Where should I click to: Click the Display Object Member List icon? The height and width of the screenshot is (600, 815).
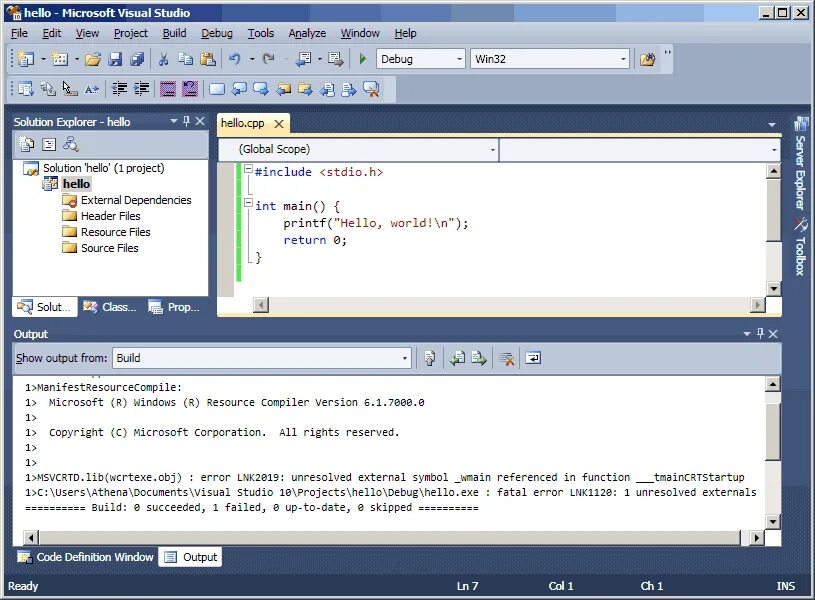click(25, 89)
